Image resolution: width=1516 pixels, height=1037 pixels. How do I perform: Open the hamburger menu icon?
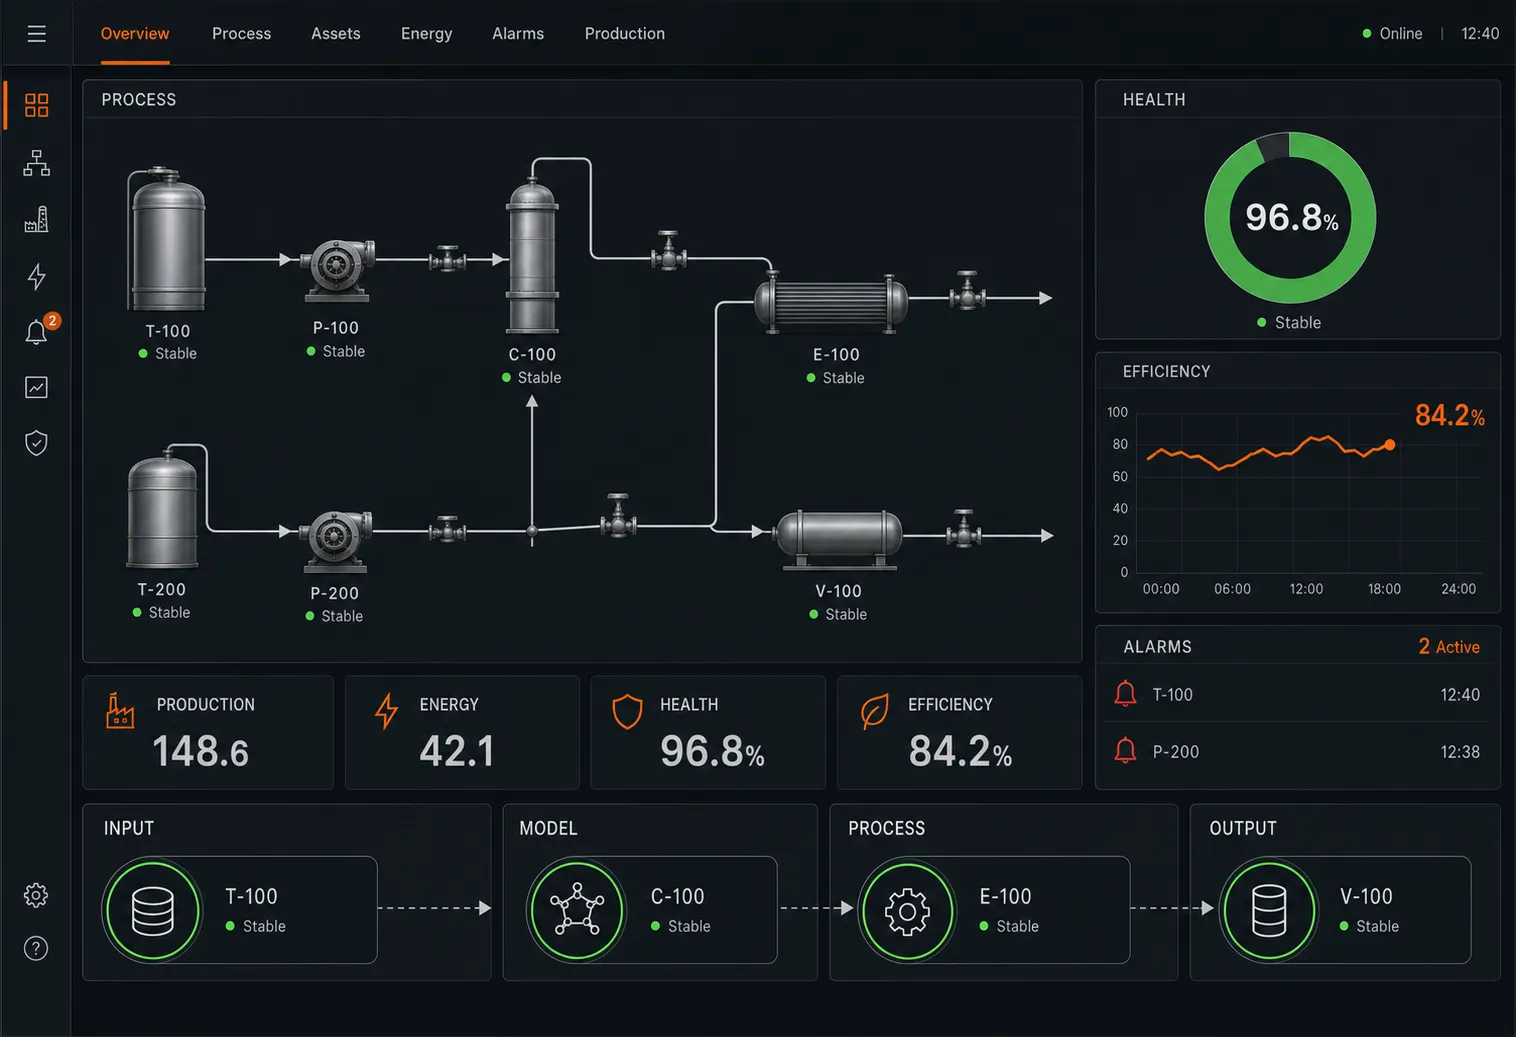pyautogui.click(x=37, y=34)
